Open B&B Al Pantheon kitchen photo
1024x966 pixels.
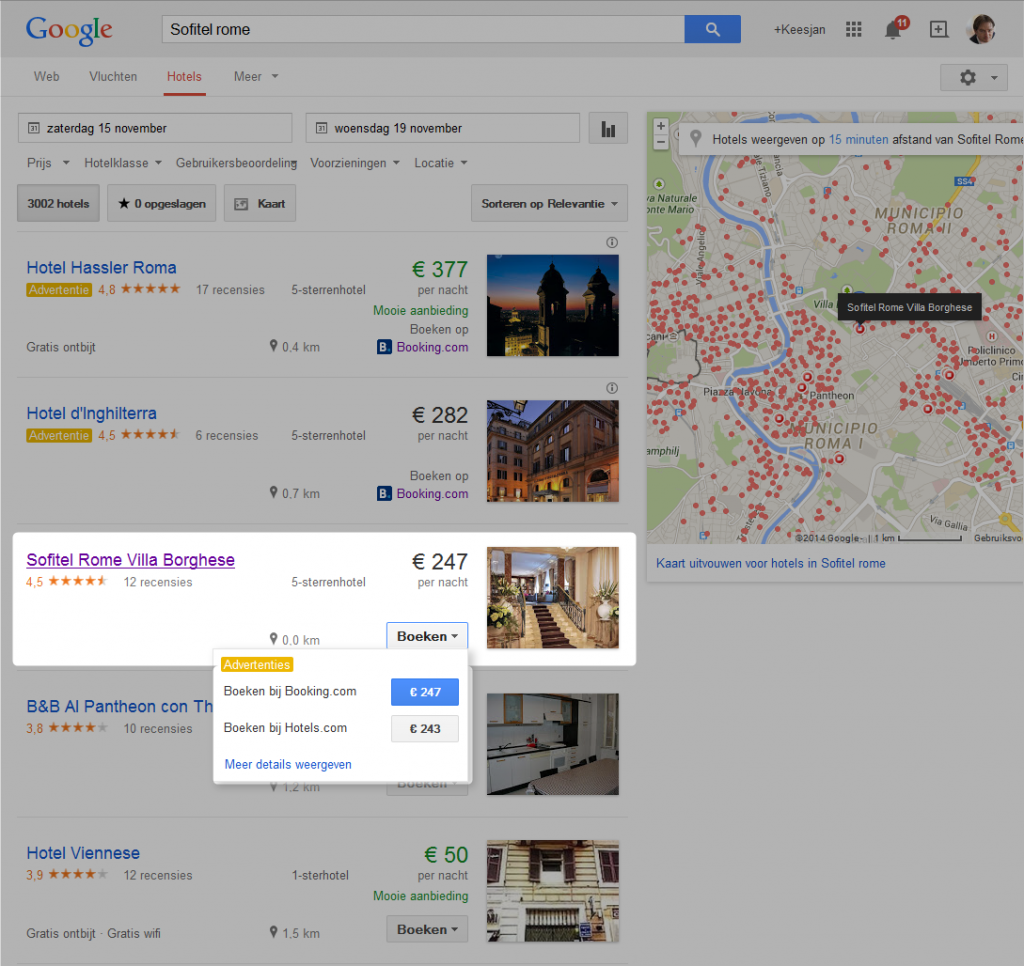[x=552, y=744]
